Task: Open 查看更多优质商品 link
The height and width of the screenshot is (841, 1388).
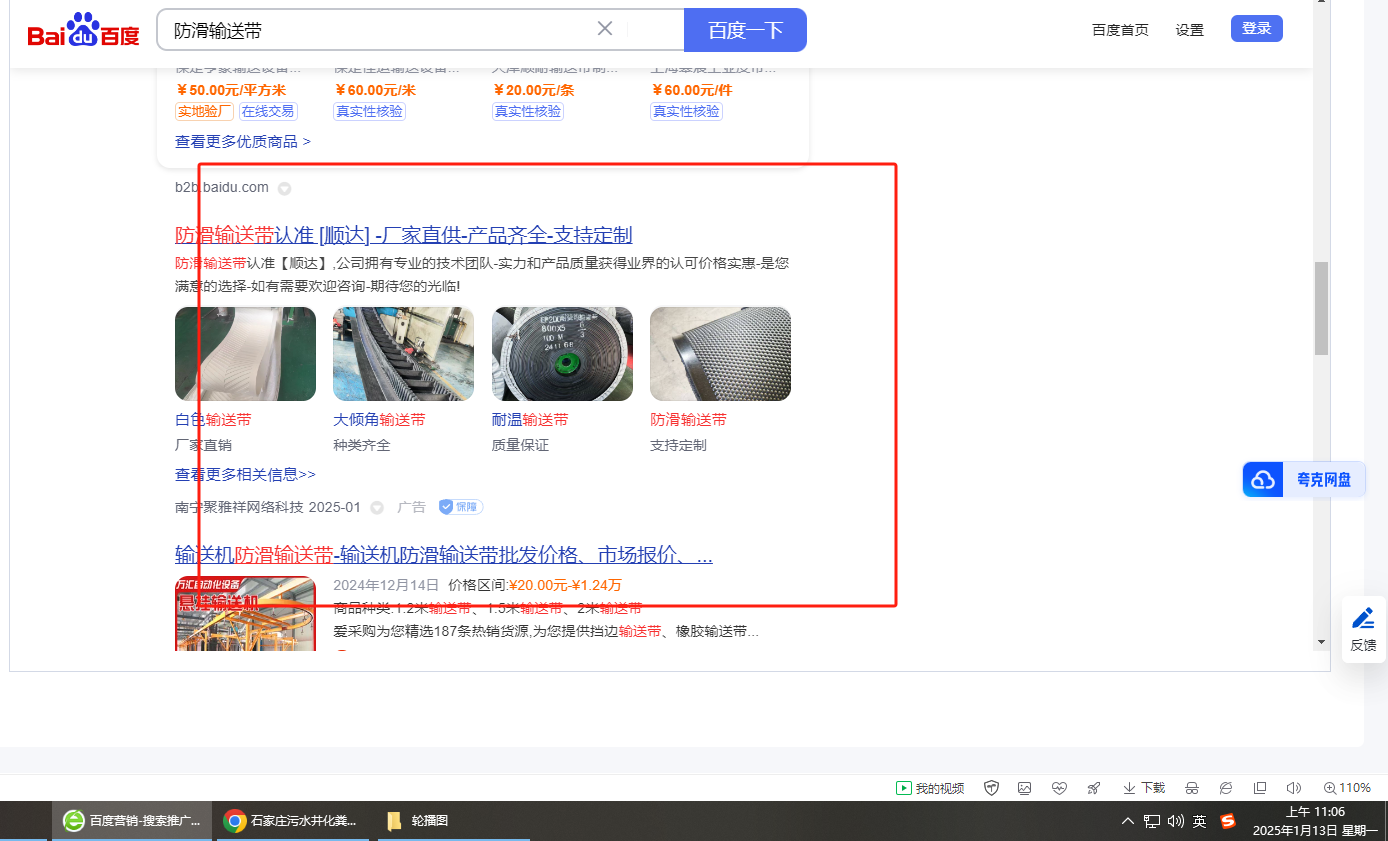Action: click(x=243, y=142)
